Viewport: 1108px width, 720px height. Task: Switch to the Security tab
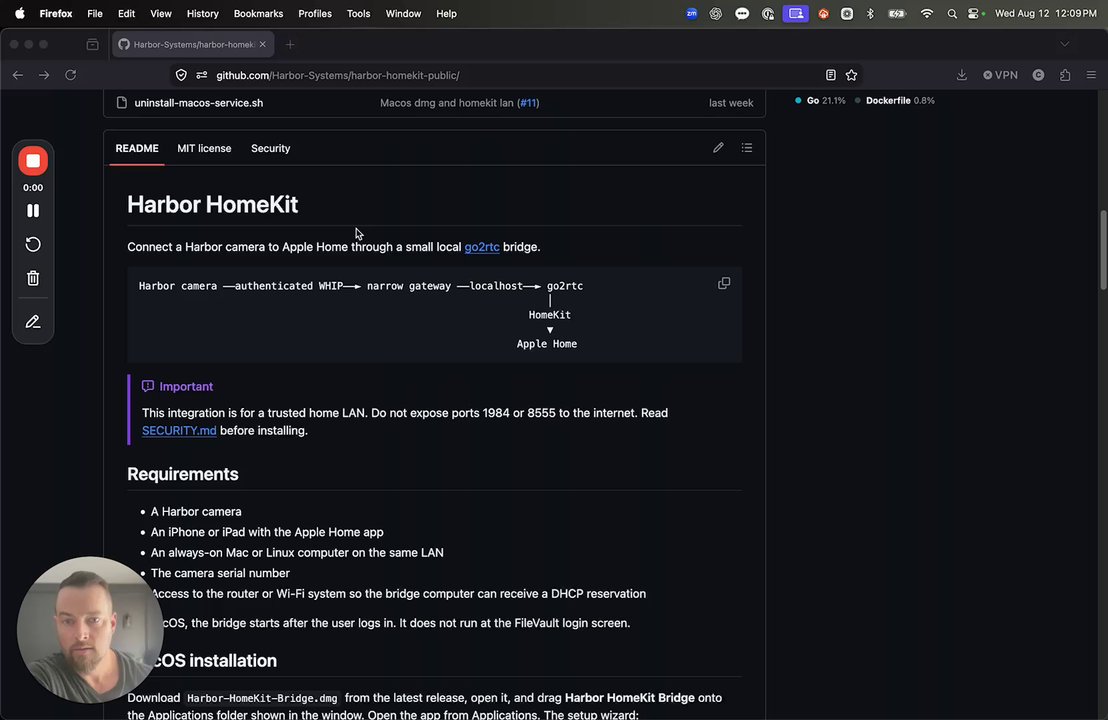[271, 148]
